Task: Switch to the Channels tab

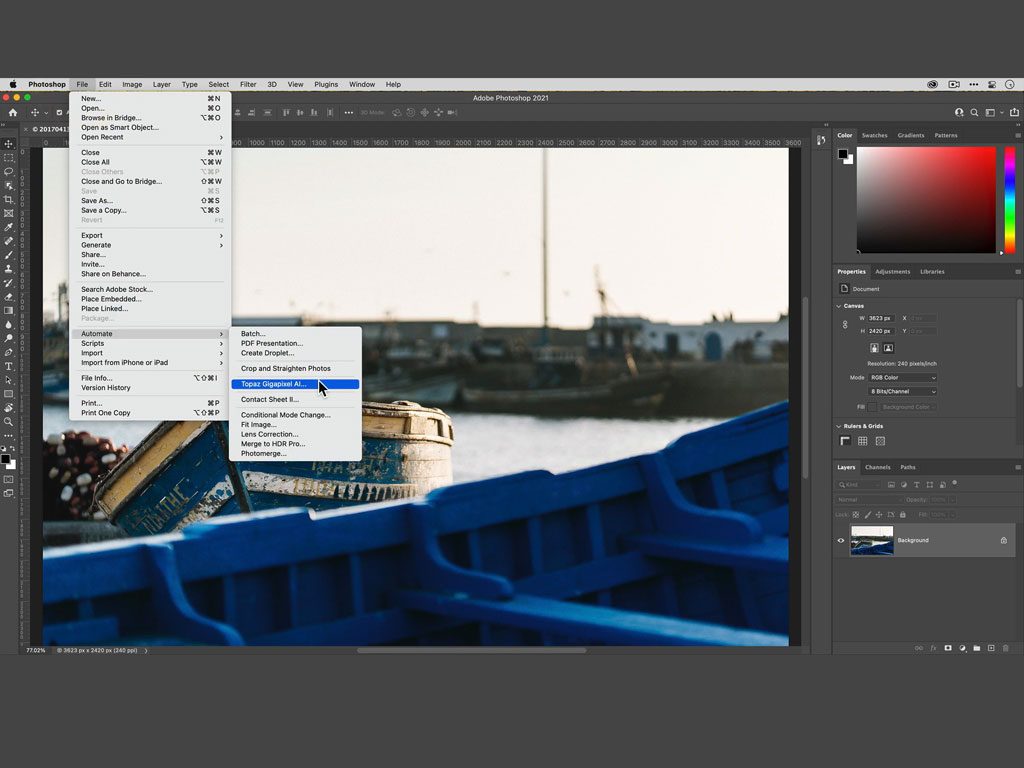Action: point(877,467)
